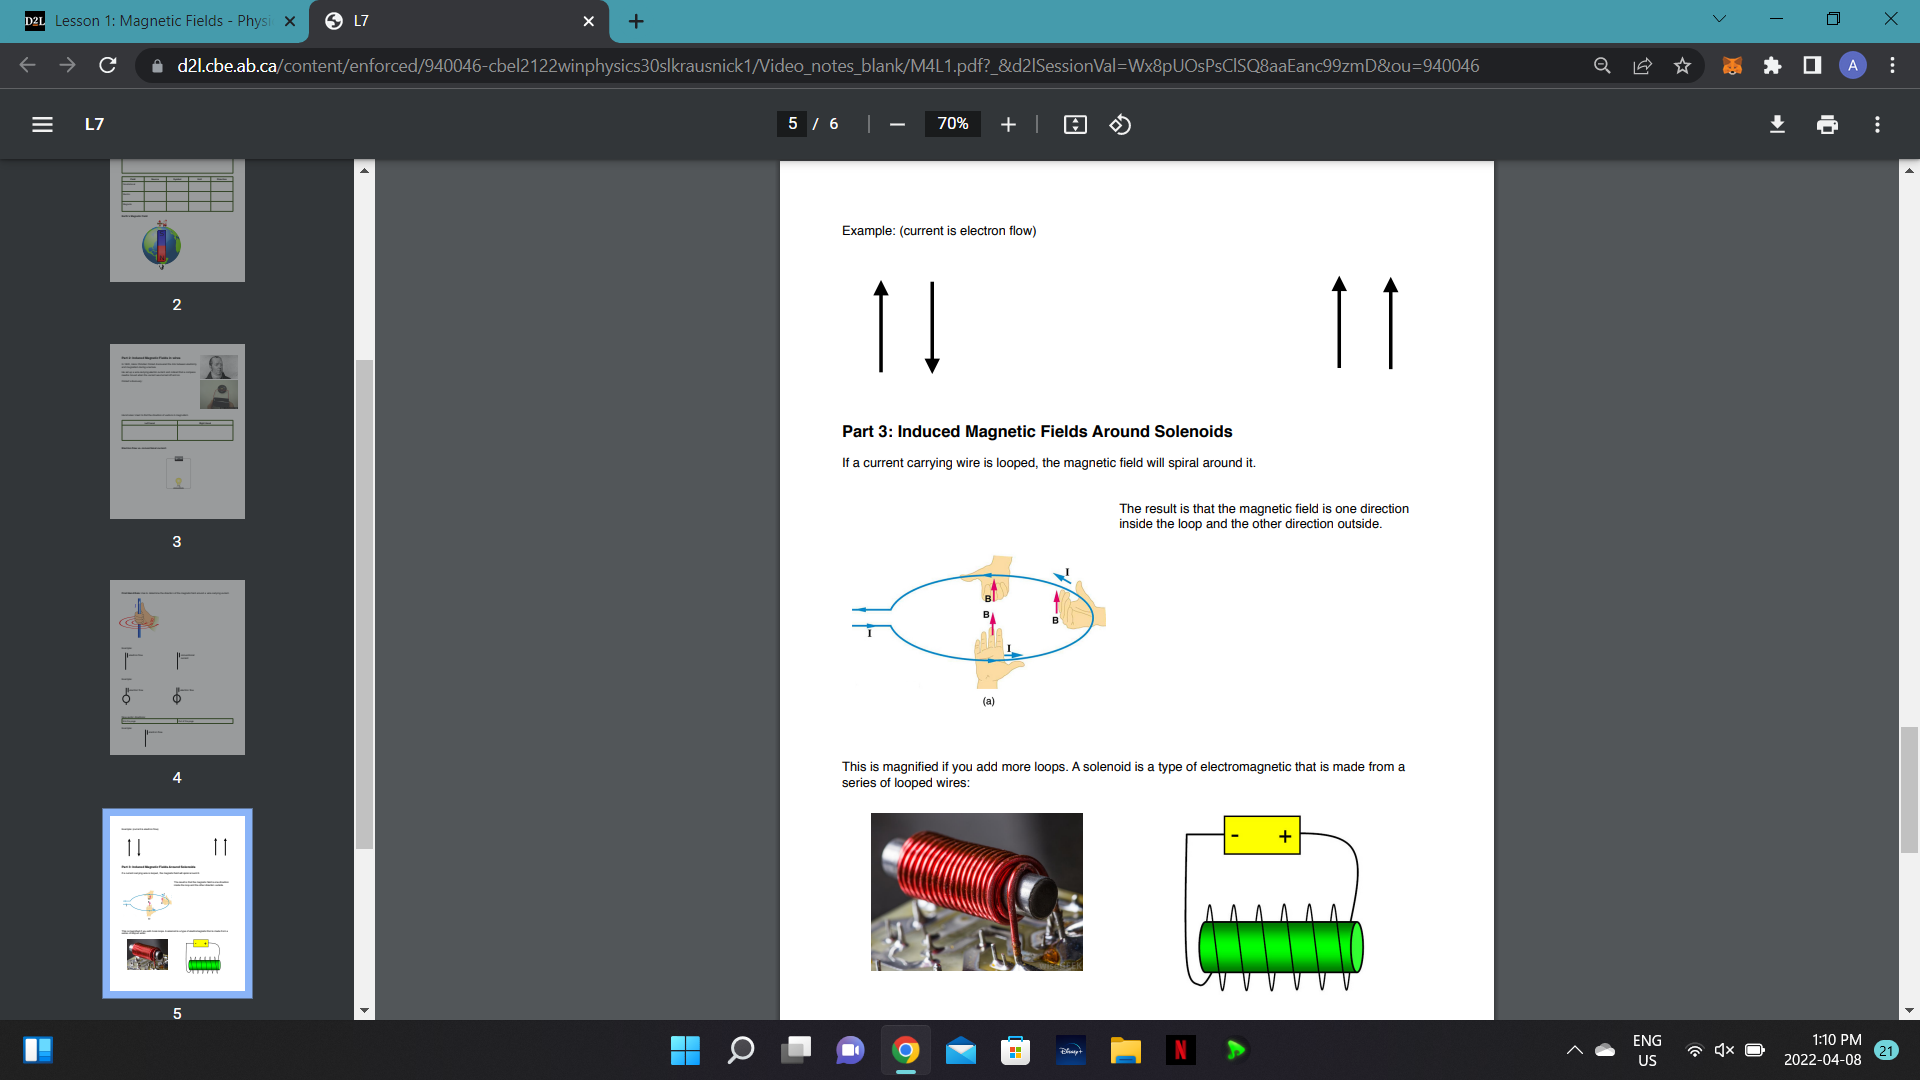
Task: Select the L7 tab
Action: (x=460, y=21)
